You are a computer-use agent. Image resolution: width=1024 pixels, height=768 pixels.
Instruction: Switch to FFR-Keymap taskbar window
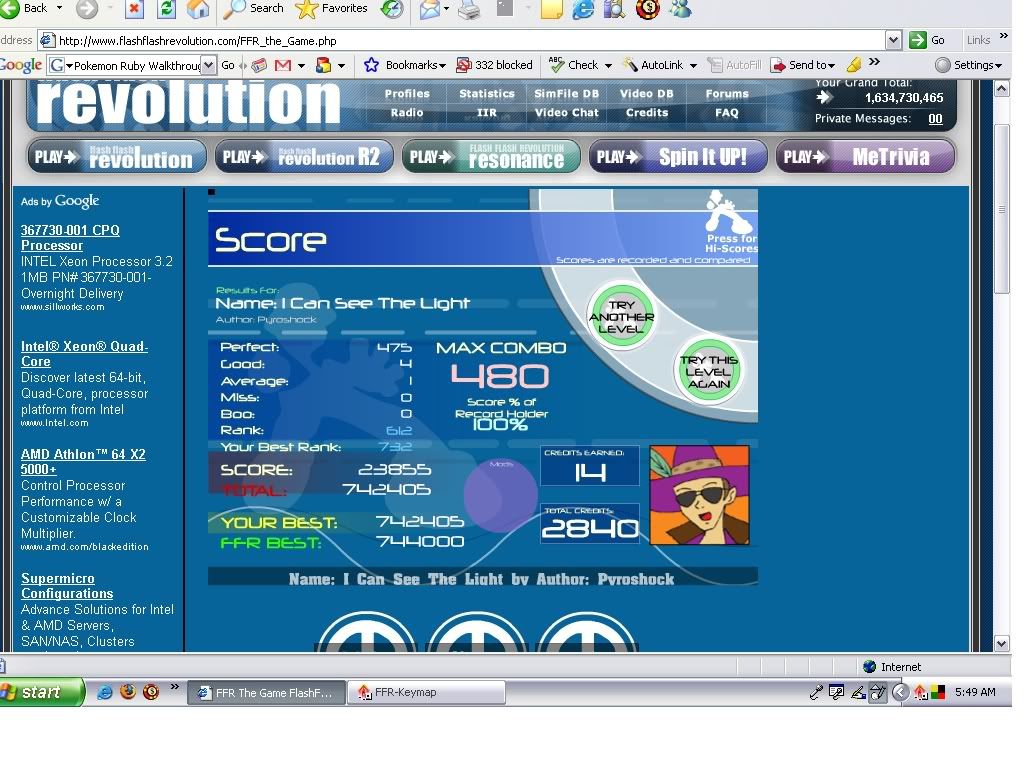click(x=425, y=692)
